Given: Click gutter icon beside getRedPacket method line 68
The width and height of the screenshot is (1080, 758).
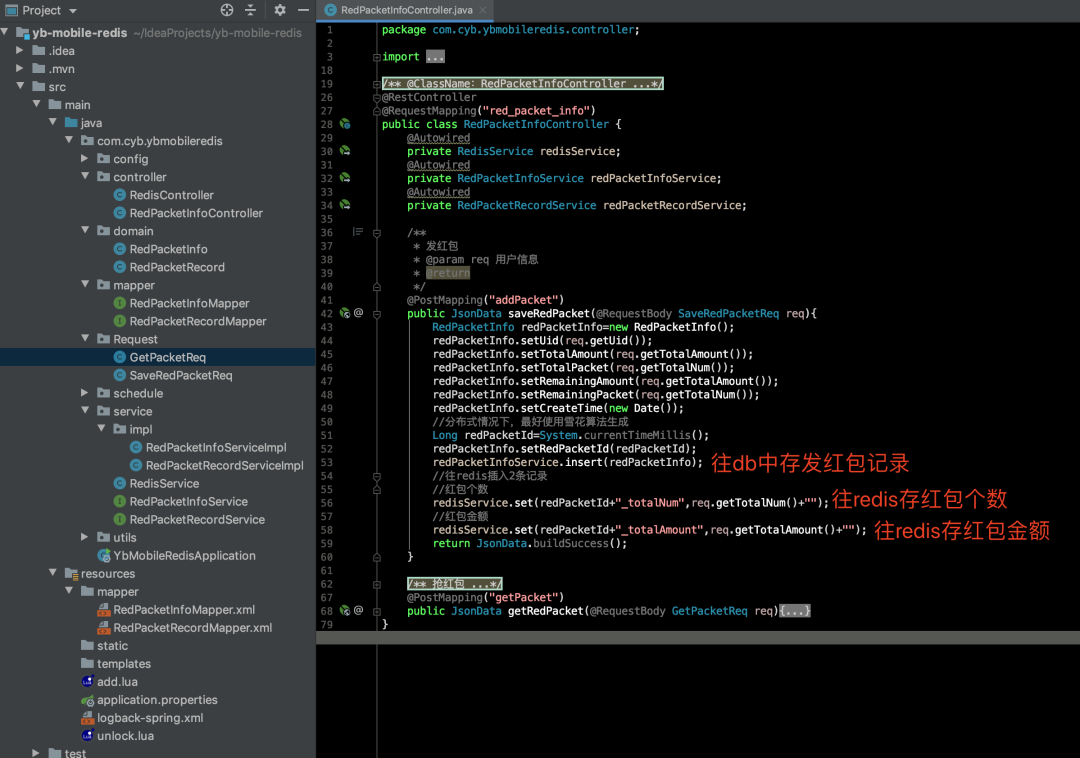Looking at the screenshot, I should pyautogui.click(x=344, y=610).
